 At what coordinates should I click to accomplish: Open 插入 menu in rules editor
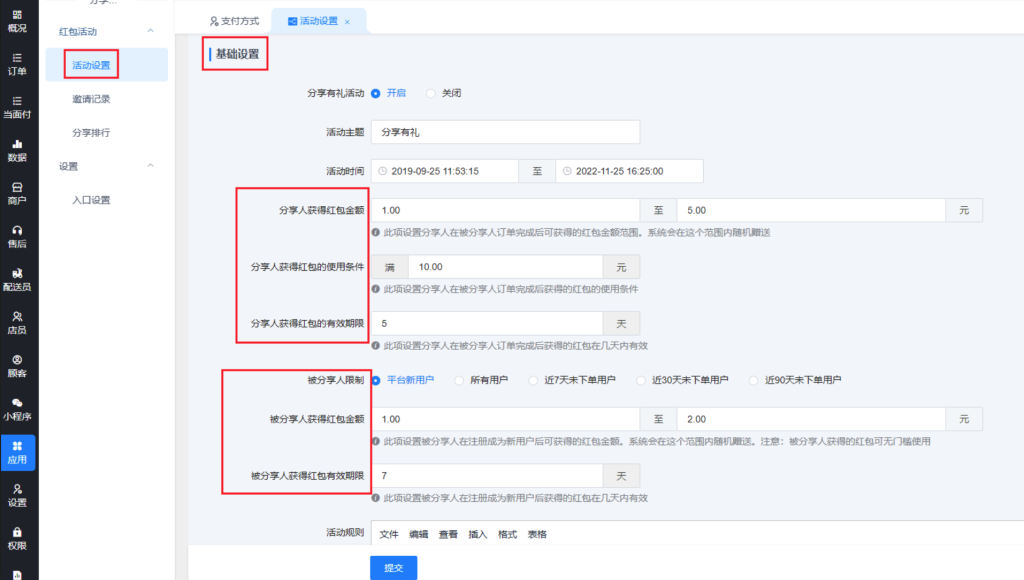(x=477, y=535)
